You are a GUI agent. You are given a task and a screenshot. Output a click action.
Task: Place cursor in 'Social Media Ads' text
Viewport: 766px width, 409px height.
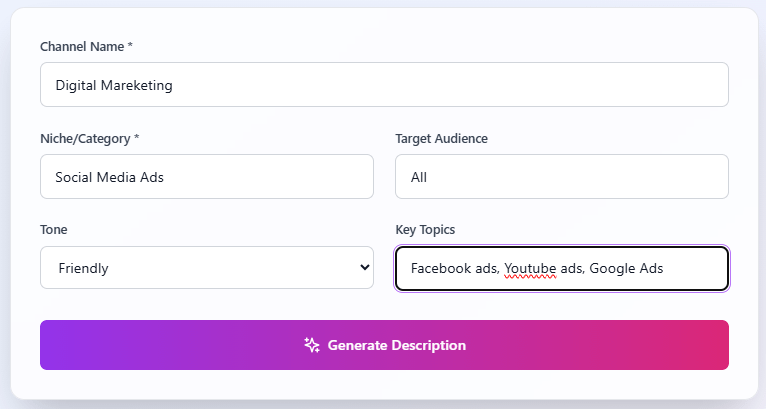[109, 177]
